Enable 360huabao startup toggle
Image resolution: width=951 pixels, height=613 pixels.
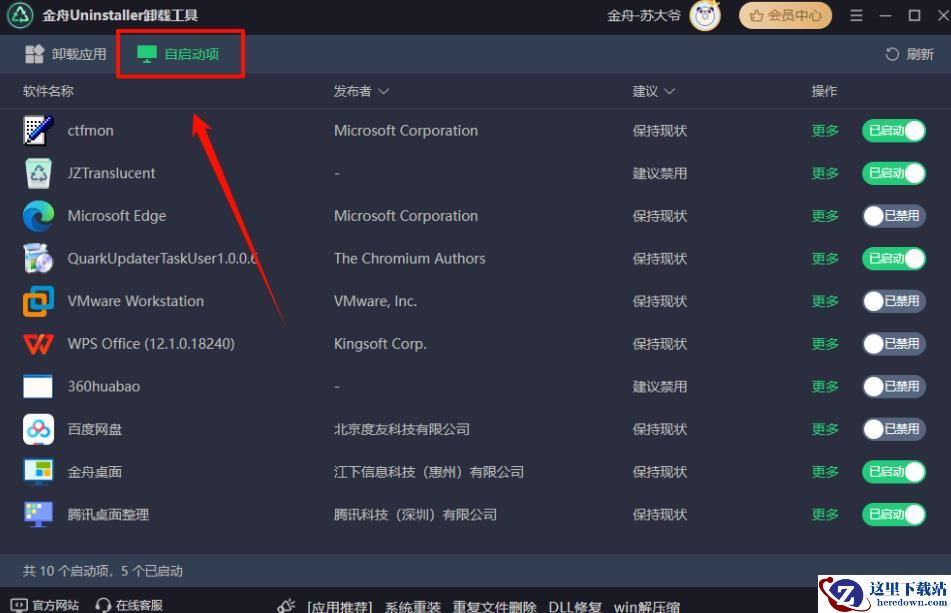(x=894, y=386)
